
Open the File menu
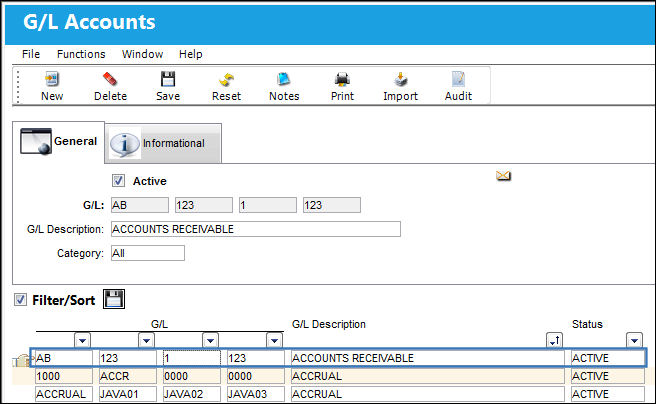pyautogui.click(x=31, y=54)
